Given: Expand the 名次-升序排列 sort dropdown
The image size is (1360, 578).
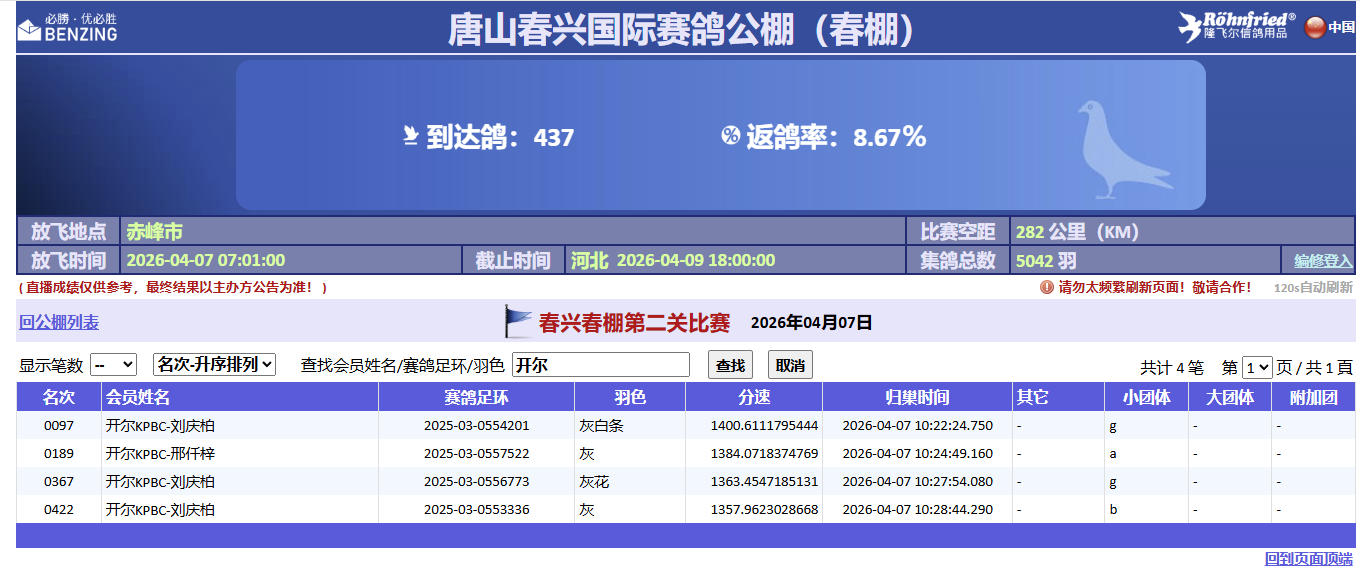Looking at the screenshot, I should point(214,365).
